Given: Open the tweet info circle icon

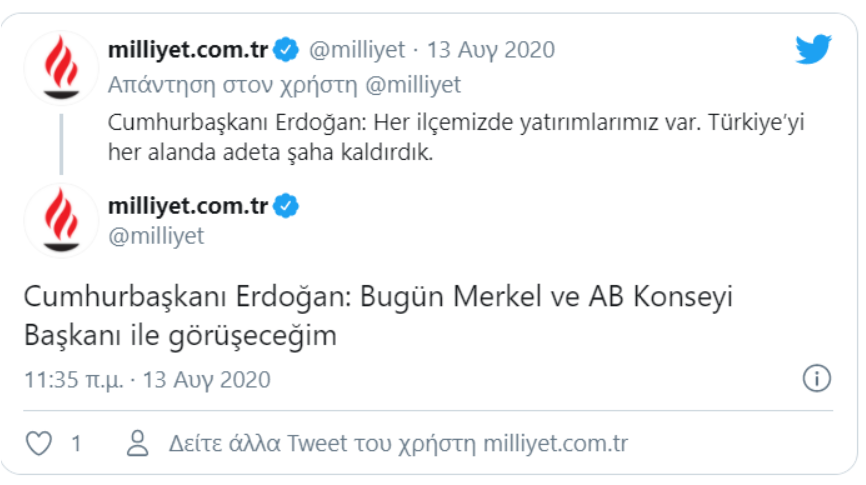Looking at the screenshot, I should click(x=817, y=379).
